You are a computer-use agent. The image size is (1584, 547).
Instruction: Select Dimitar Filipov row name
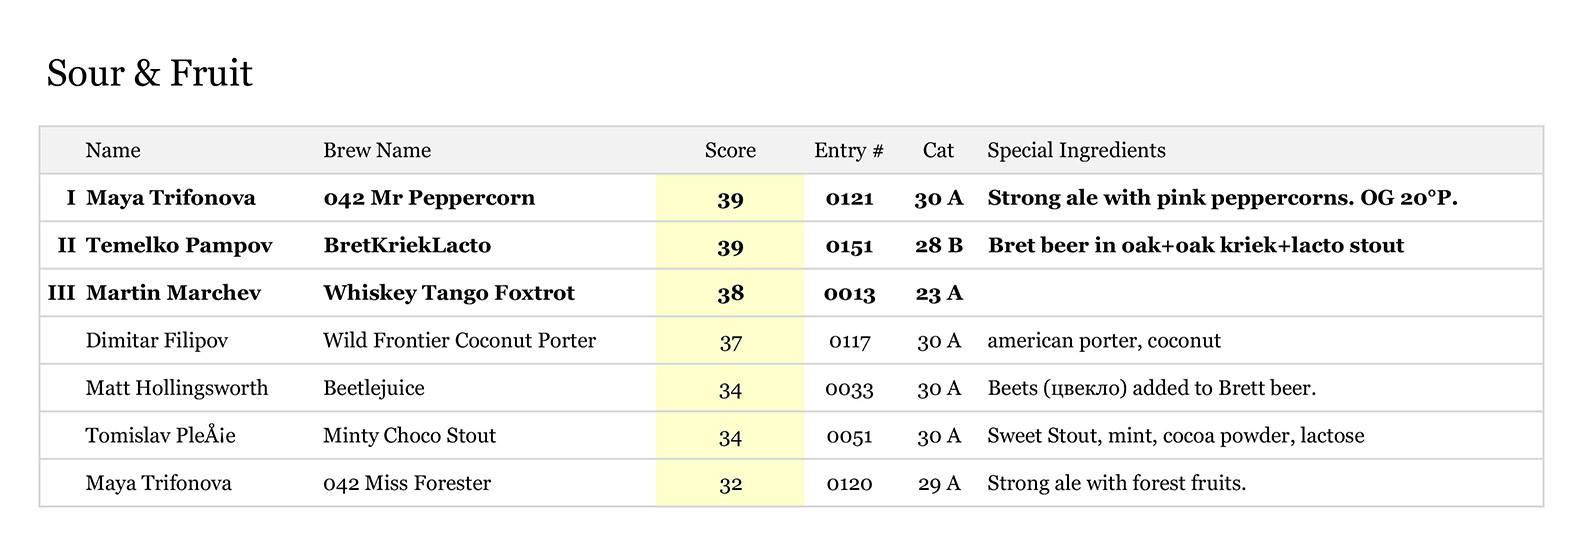[157, 341]
